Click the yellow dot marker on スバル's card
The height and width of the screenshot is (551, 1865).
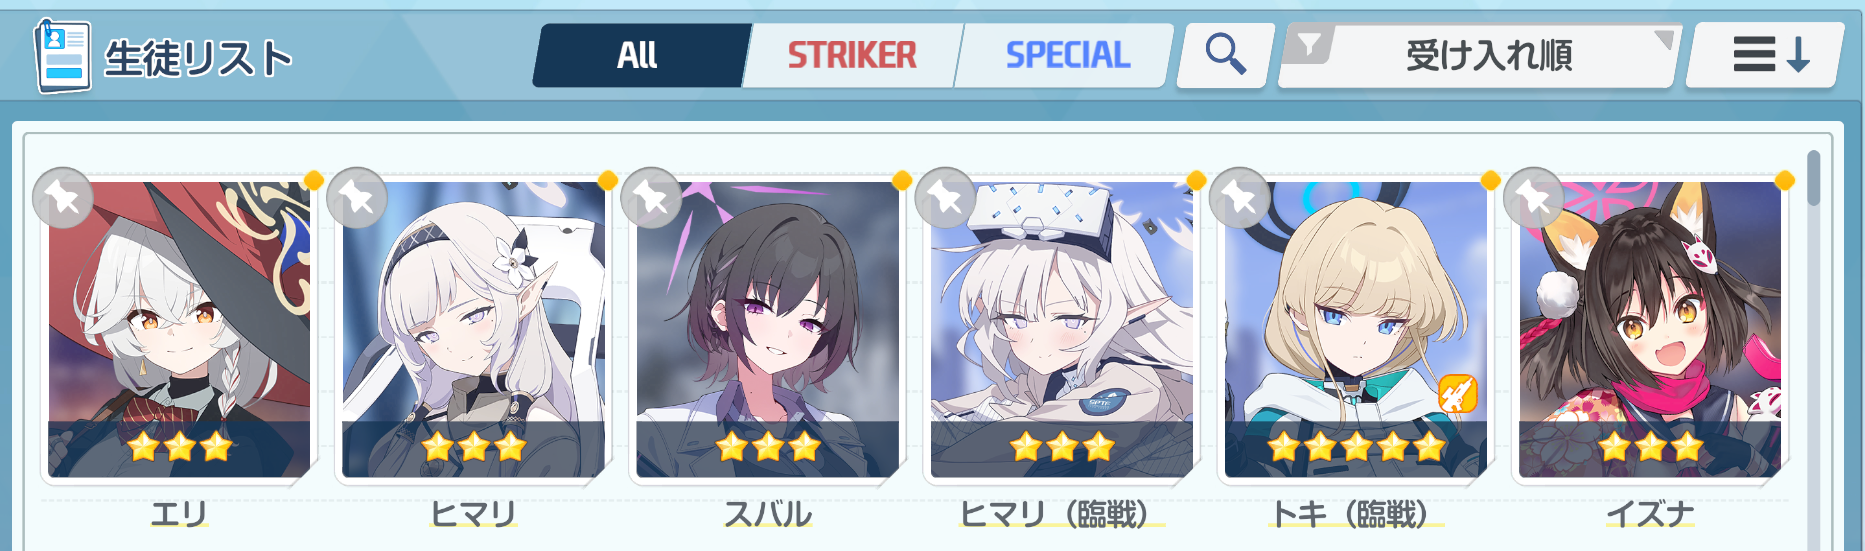click(901, 180)
